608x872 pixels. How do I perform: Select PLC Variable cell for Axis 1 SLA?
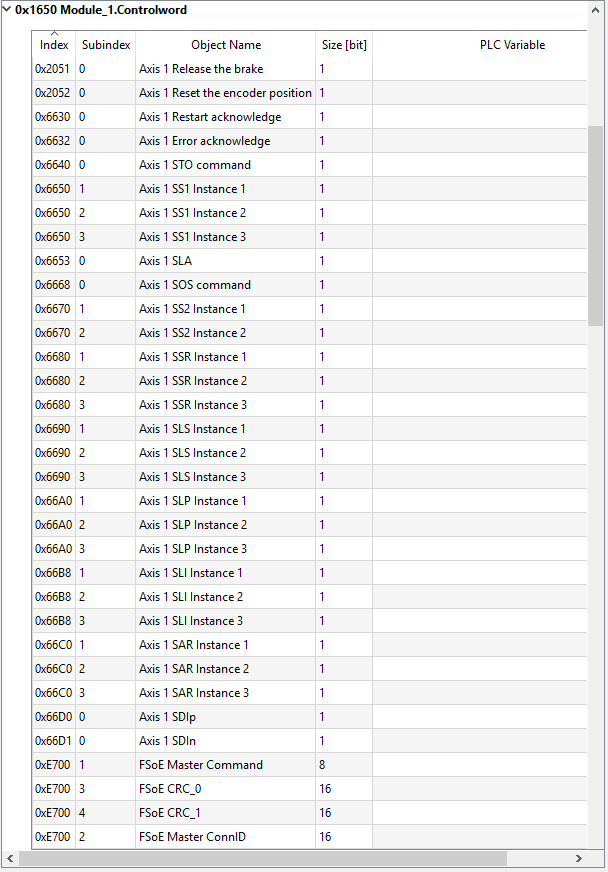(x=480, y=261)
